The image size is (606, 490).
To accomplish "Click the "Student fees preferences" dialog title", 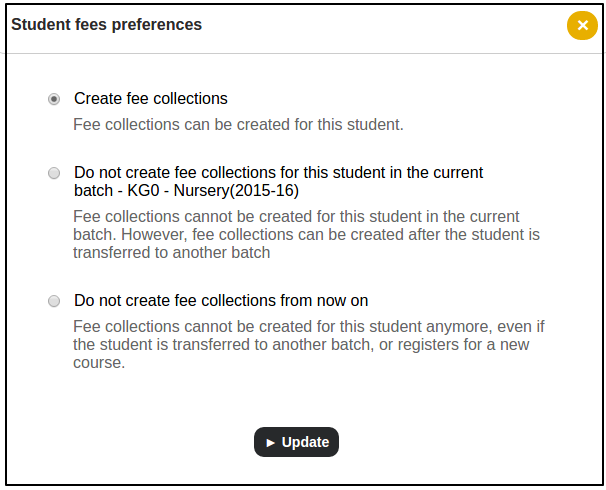I will pos(106,25).
